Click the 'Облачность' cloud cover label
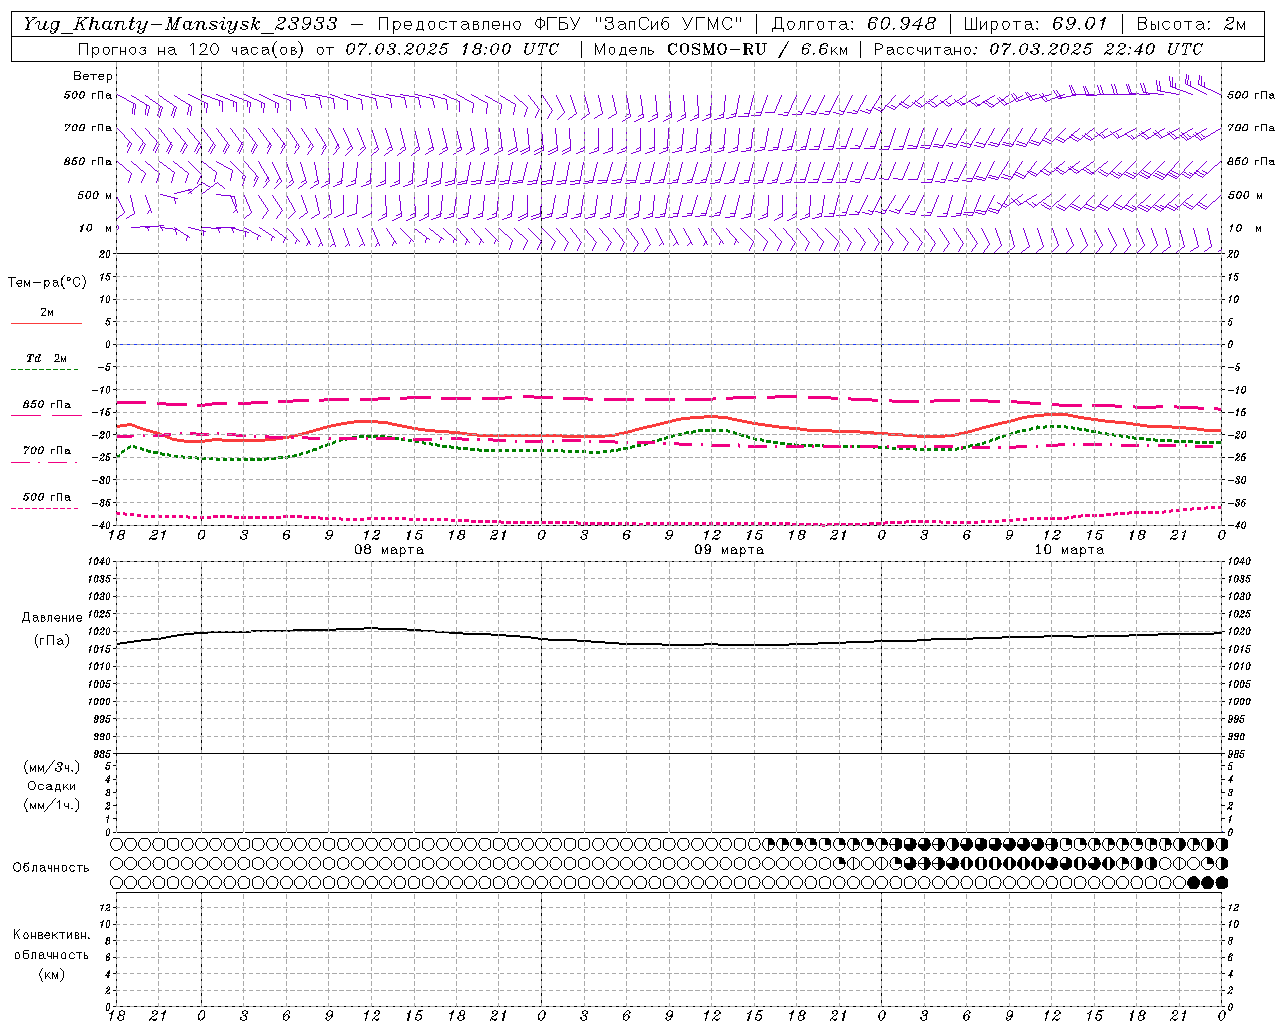This screenshot has height=1024, width=1280. point(51,867)
